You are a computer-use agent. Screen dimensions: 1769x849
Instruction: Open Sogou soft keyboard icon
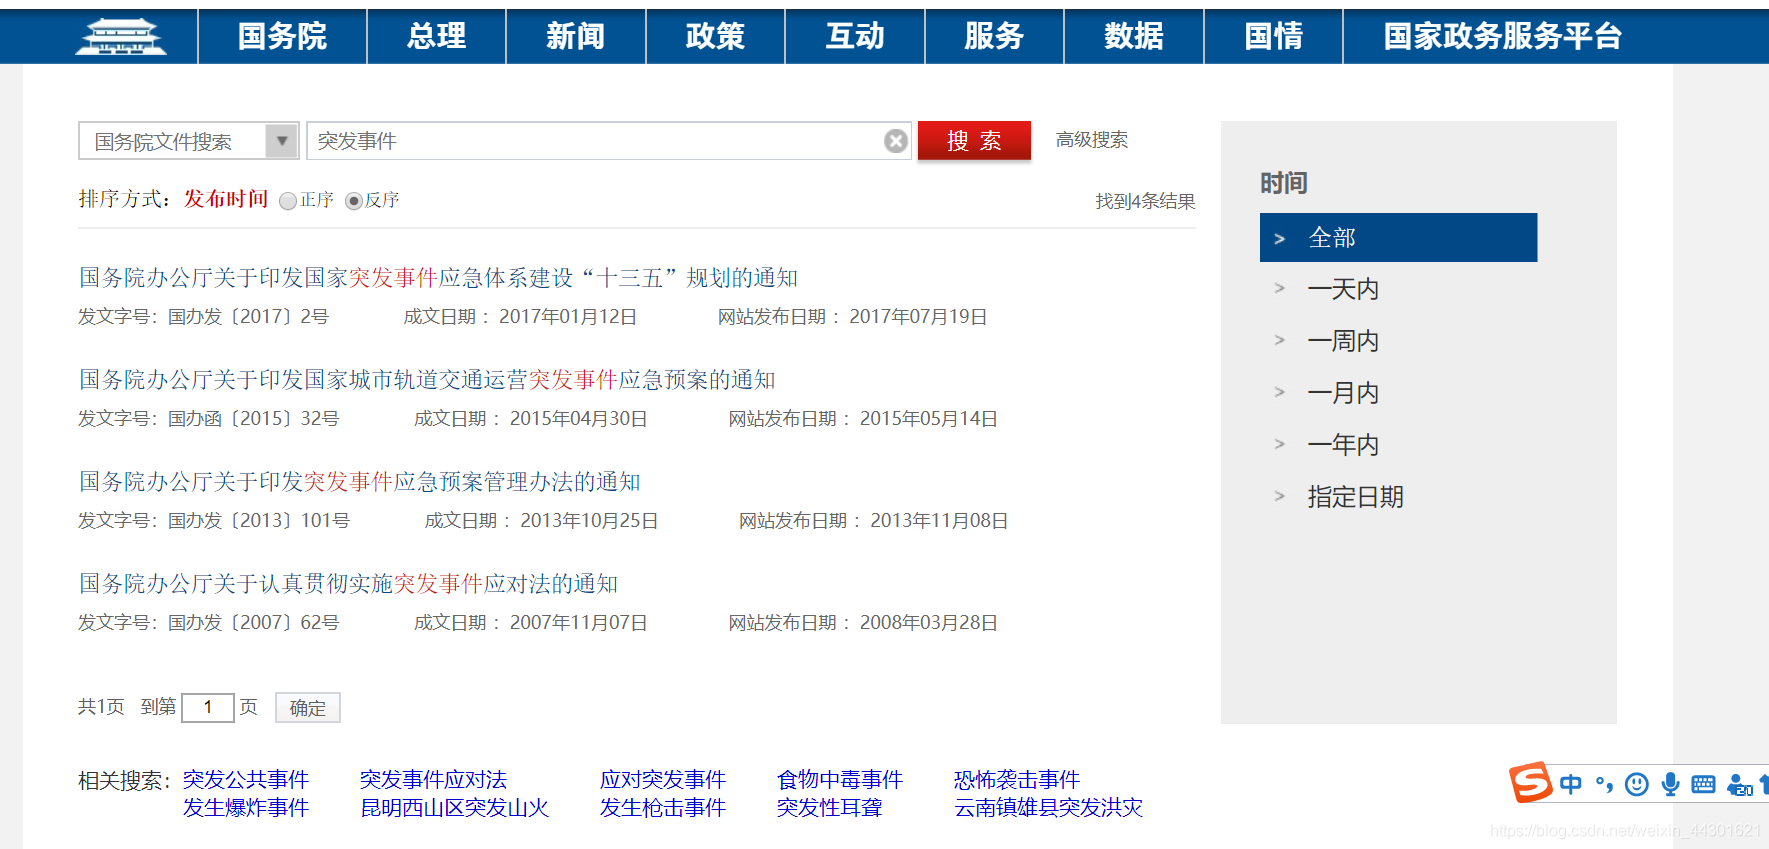(x=1703, y=784)
